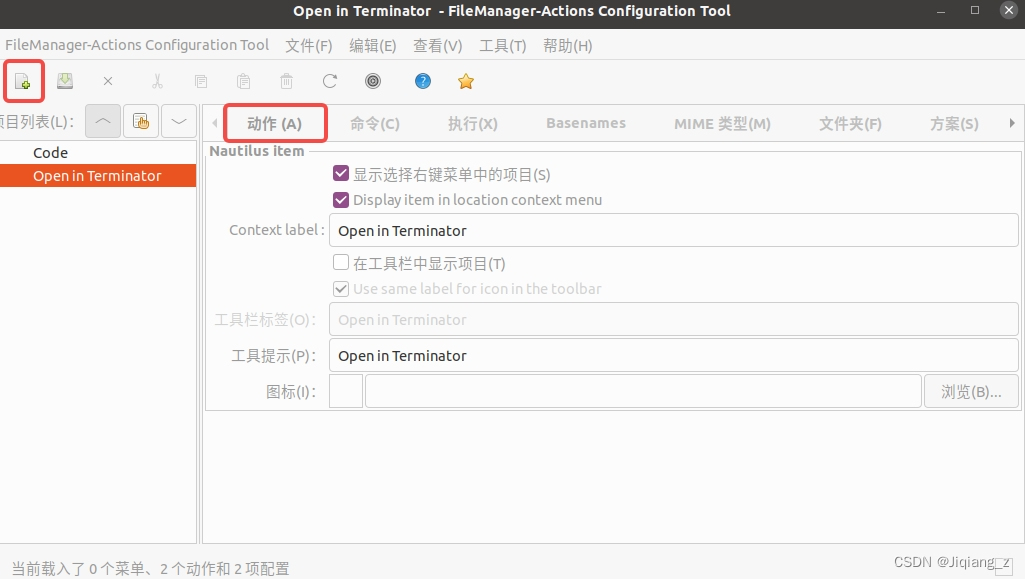Click the hand-pointer sort button in item list
1025x579 pixels.
[141, 122]
